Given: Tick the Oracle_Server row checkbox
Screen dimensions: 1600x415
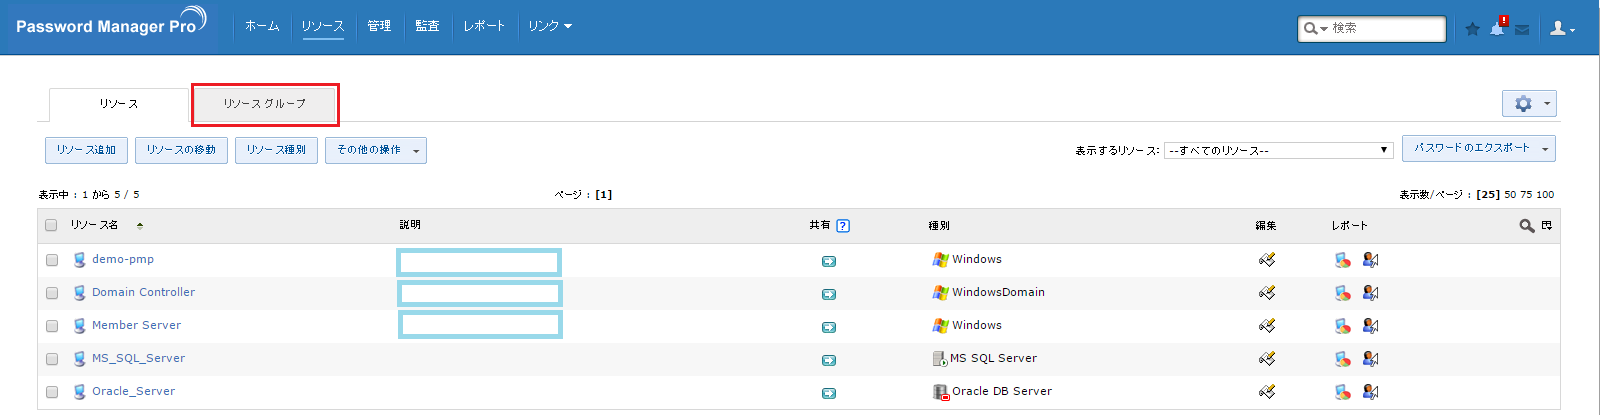Looking at the screenshot, I should pyautogui.click(x=52, y=392).
